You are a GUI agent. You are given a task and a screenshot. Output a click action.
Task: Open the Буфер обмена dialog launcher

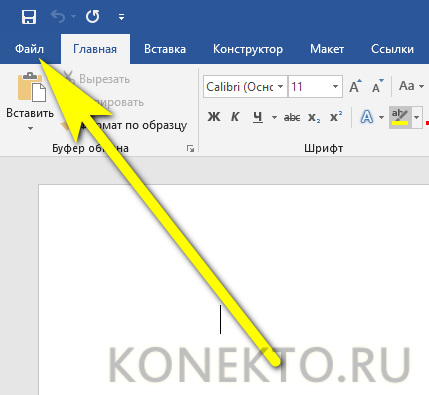click(190, 149)
